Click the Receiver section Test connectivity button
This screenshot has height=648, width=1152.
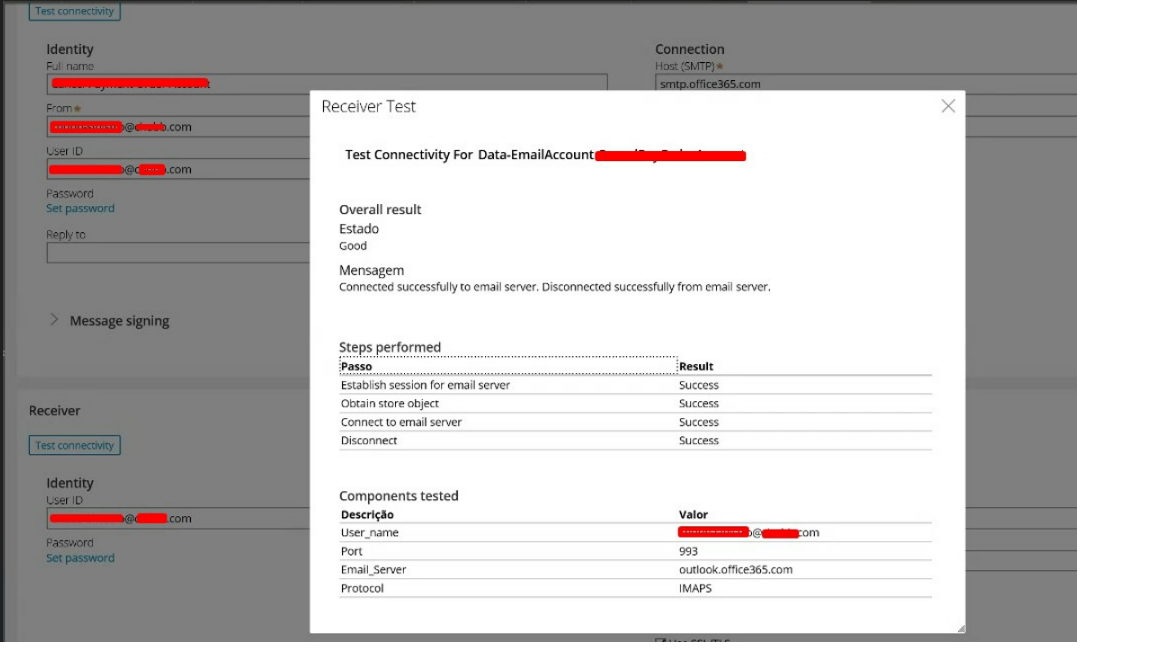coord(74,445)
